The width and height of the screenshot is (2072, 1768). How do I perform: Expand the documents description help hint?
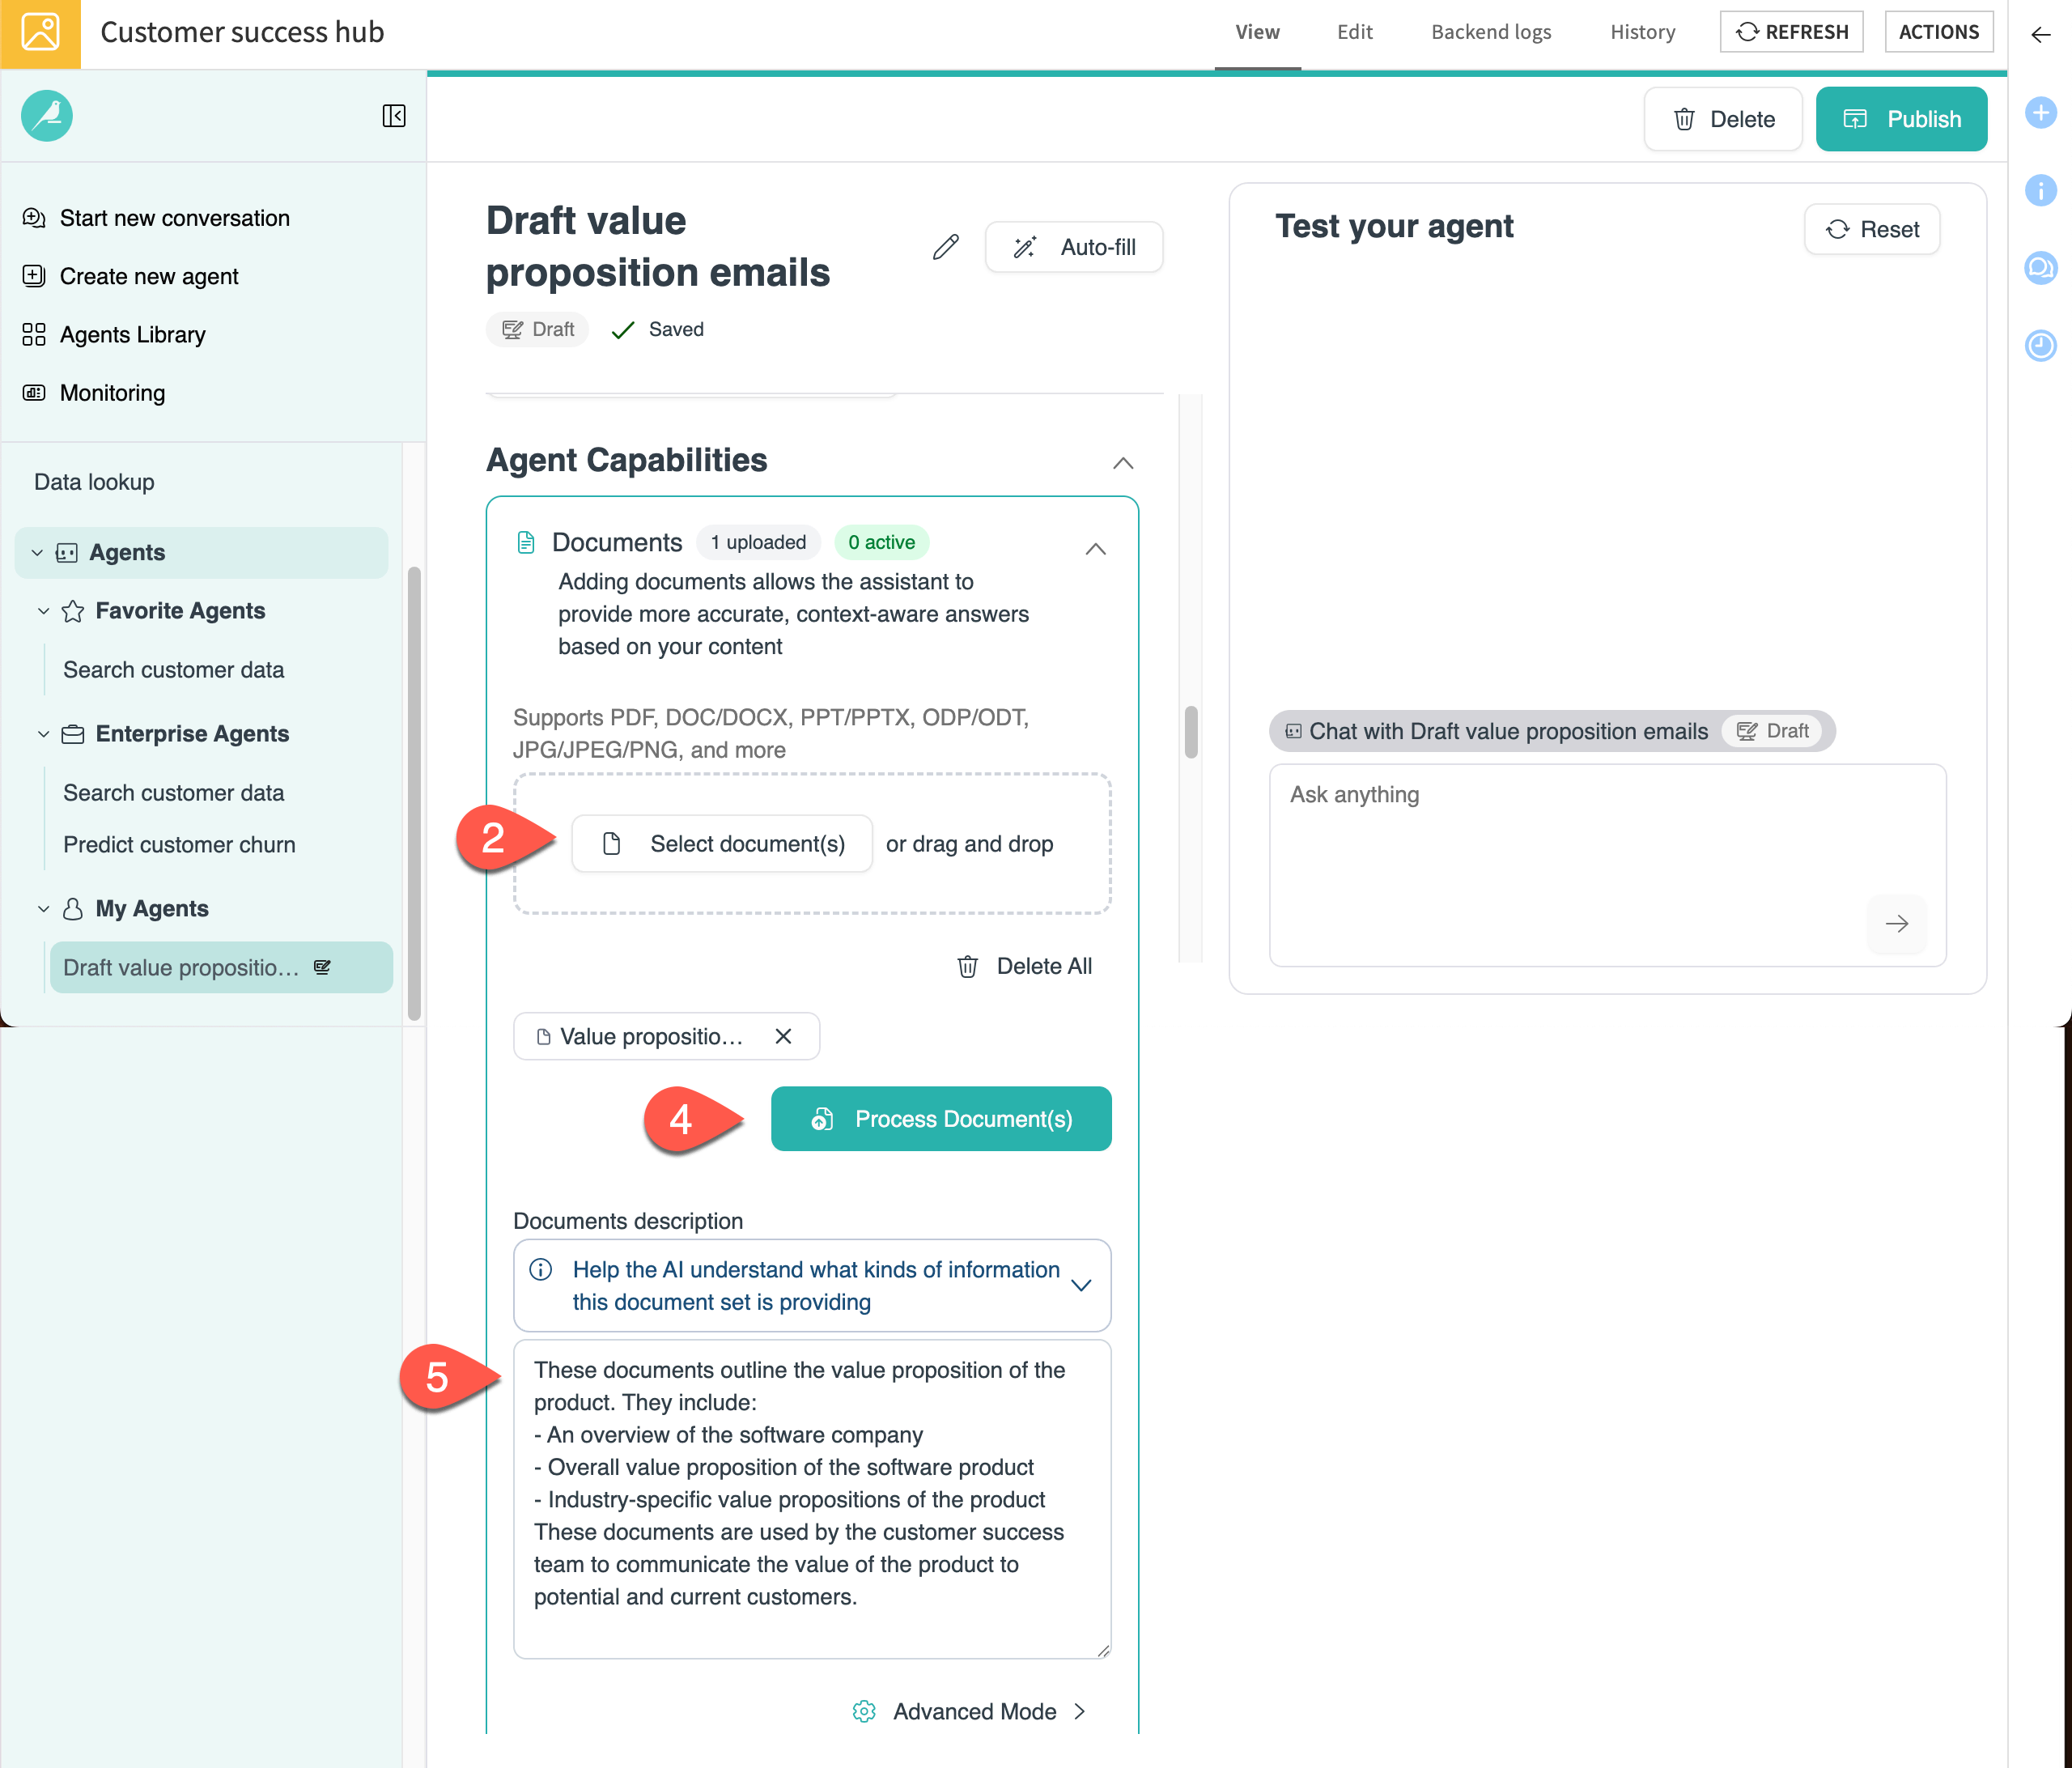coord(1081,1285)
